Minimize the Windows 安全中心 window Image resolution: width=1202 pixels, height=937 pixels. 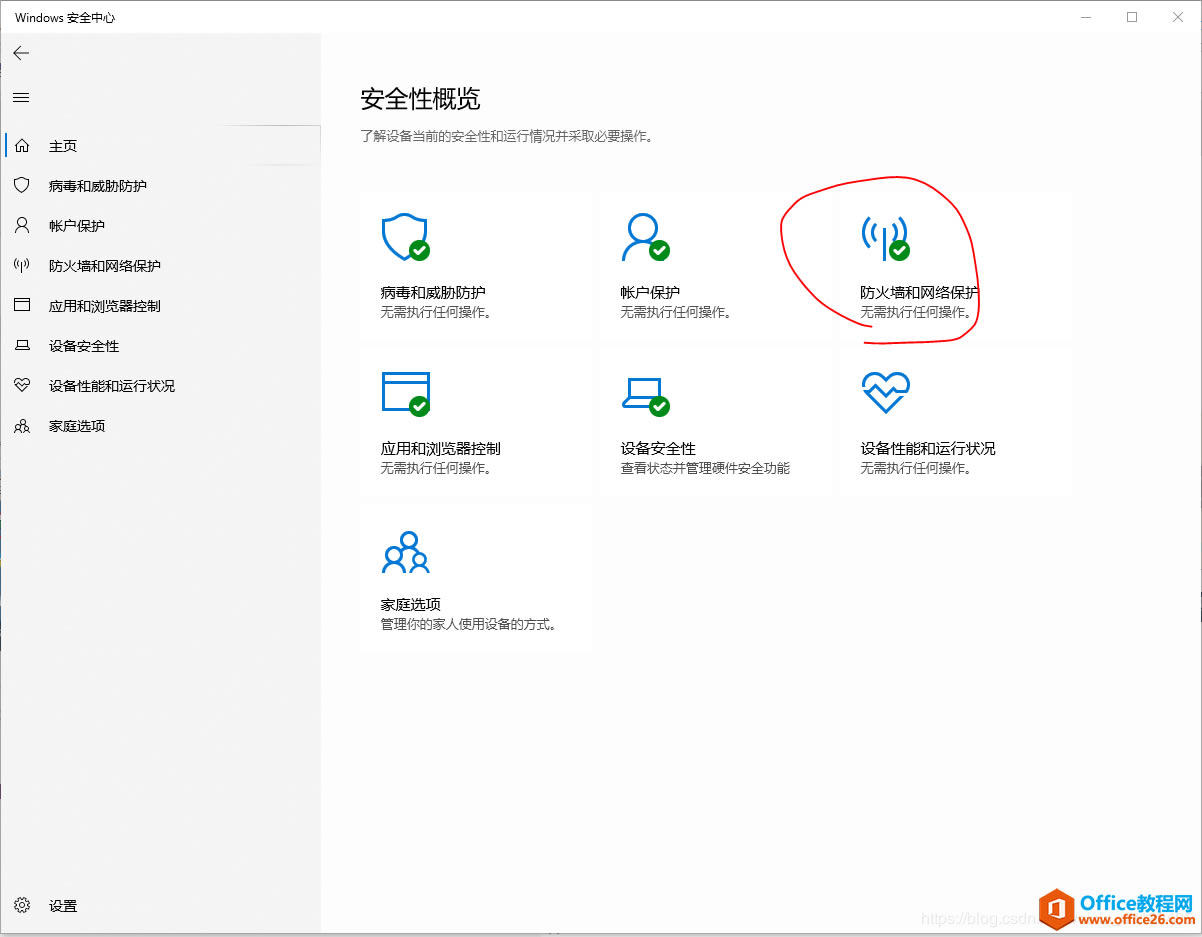coord(1087,17)
